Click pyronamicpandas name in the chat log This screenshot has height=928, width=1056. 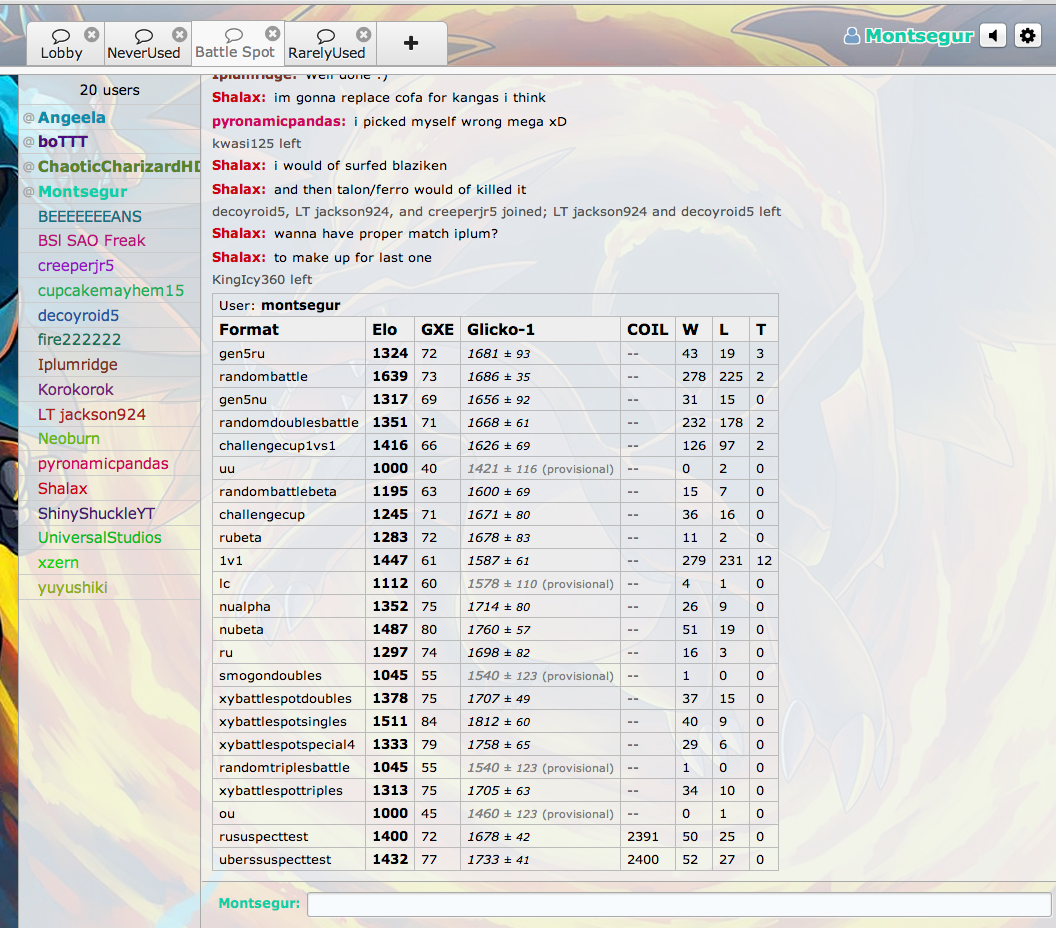coord(279,121)
